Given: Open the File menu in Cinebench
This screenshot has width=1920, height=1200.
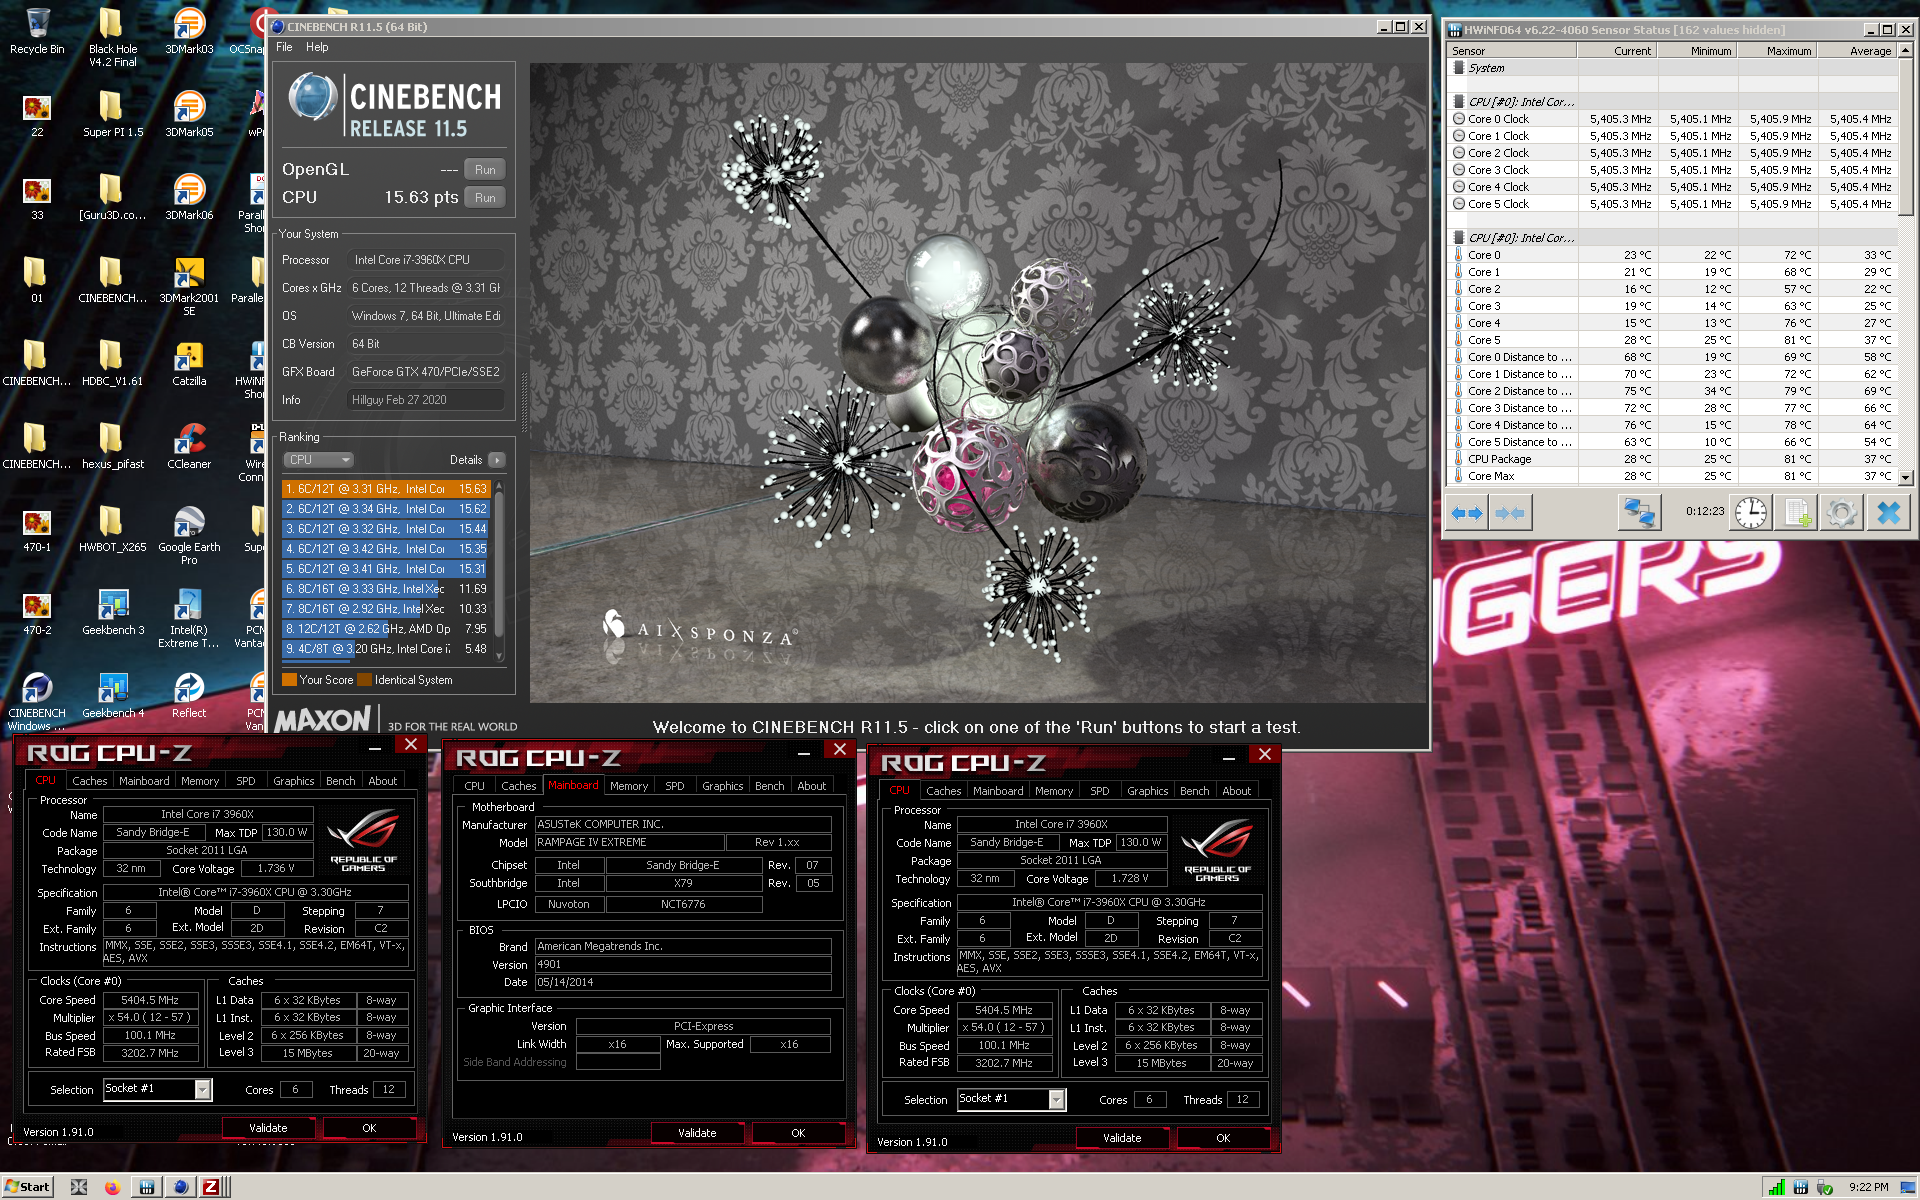Looking at the screenshot, I should [x=284, y=47].
